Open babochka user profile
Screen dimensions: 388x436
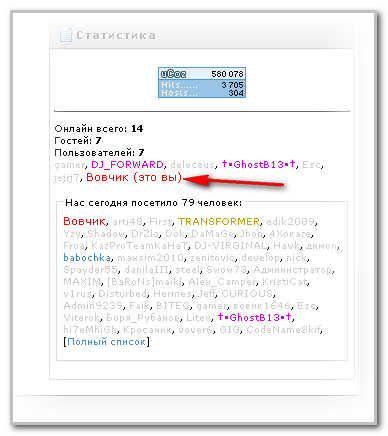point(87,258)
